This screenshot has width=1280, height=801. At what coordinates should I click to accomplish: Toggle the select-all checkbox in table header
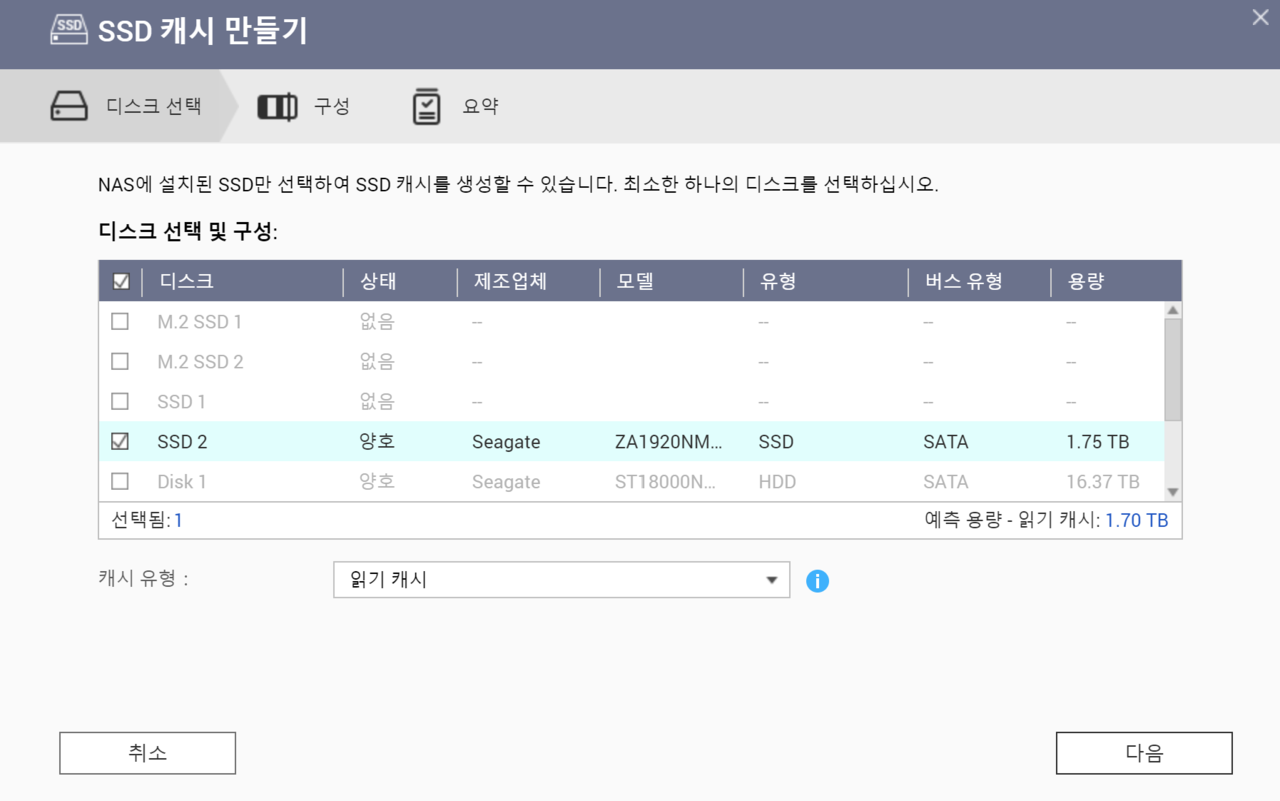pos(121,282)
